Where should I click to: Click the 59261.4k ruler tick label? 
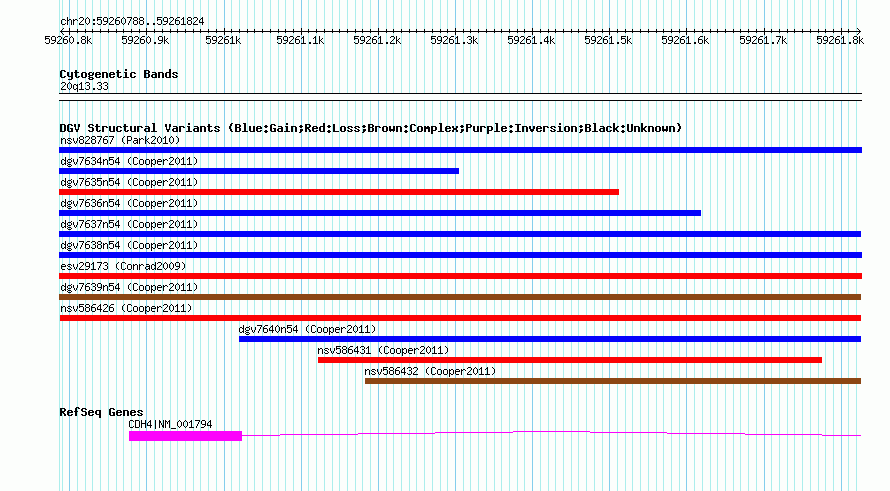click(x=531, y=40)
